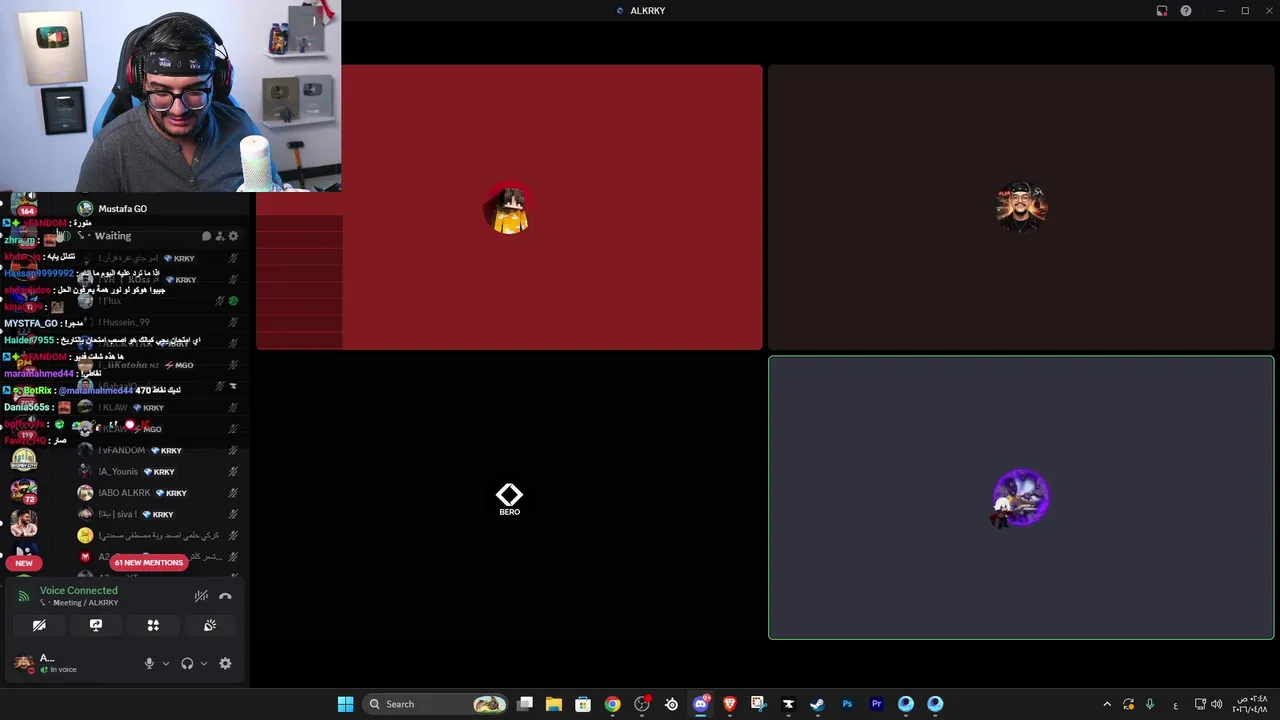Open Discord help icon in title bar
The width and height of the screenshot is (1280, 720).
1186,11
